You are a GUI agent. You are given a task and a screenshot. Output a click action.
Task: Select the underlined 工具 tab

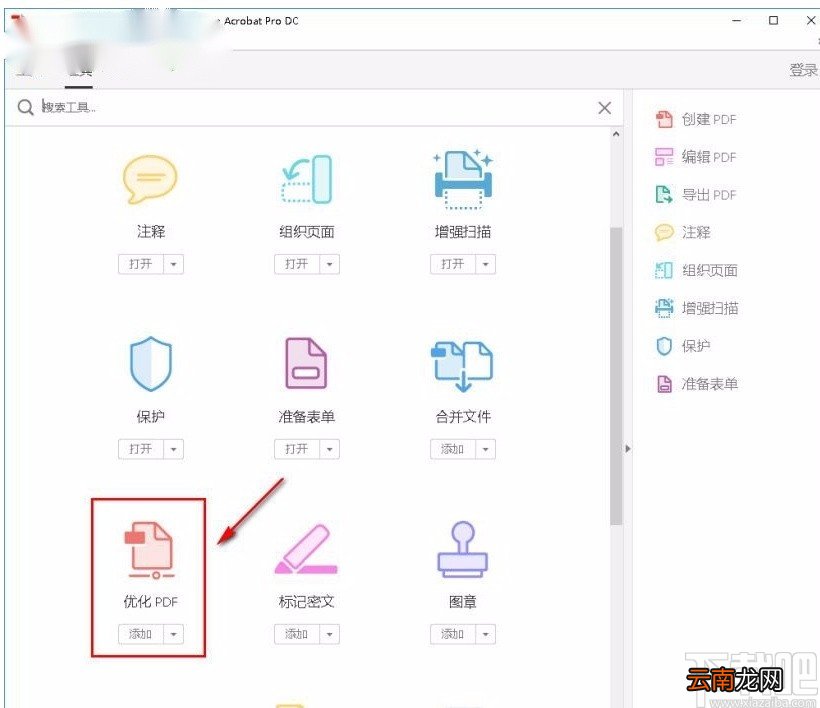80,72
